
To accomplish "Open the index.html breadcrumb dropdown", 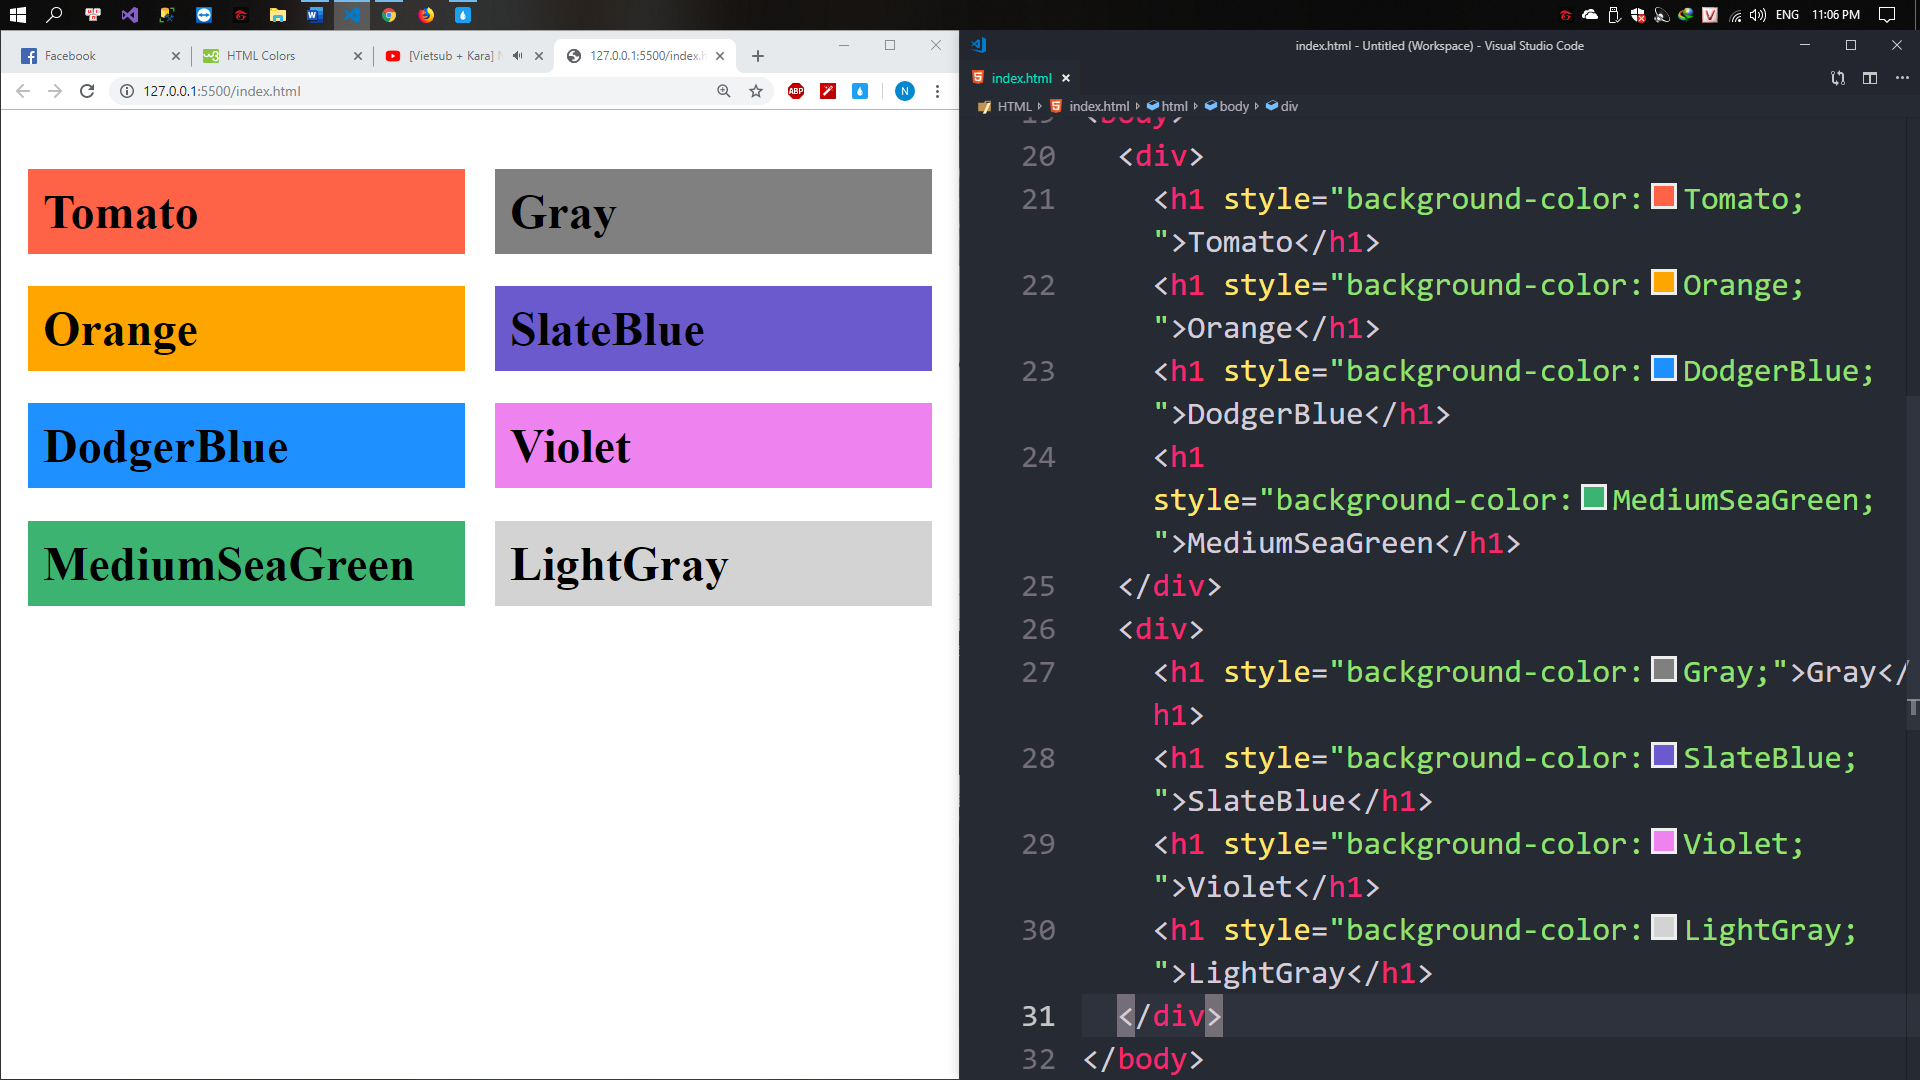I will click(1098, 106).
